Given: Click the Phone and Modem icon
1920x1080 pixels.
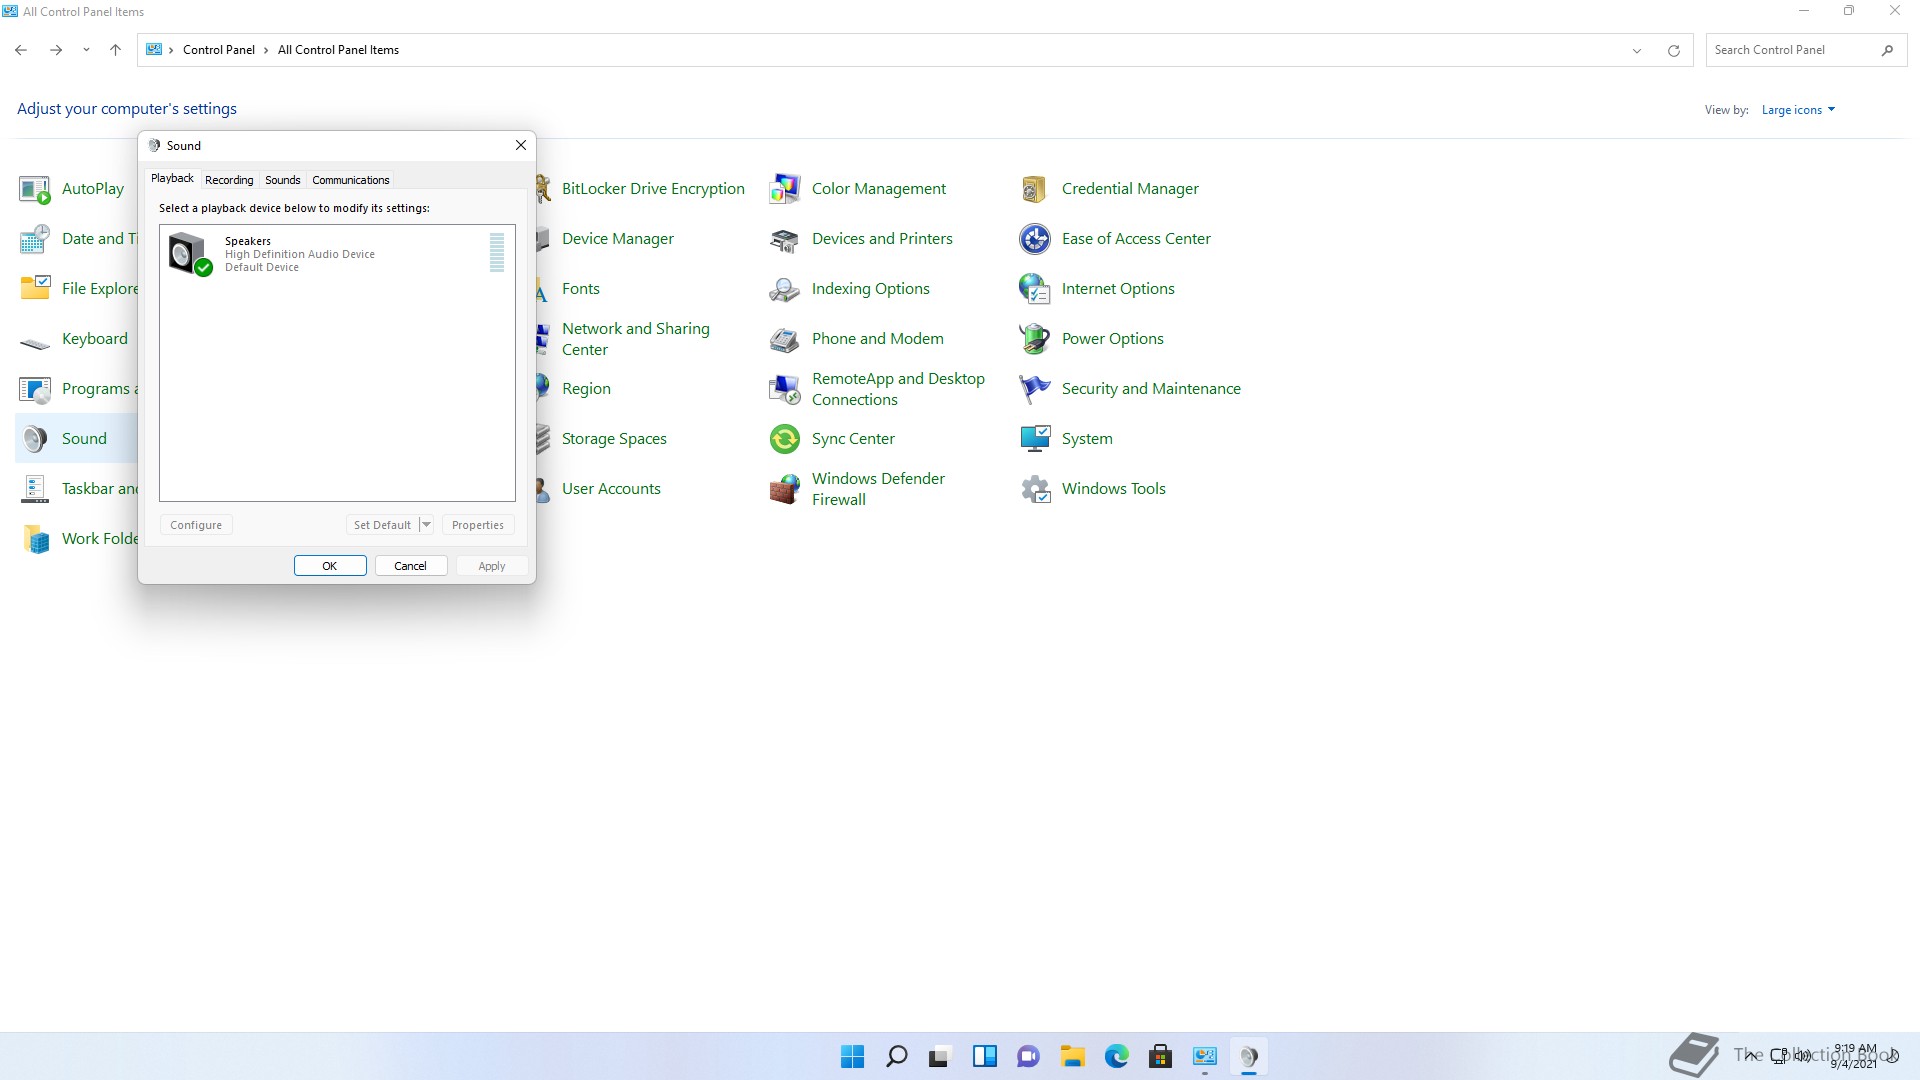Looking at the screenshot, I should click(785, 339).
